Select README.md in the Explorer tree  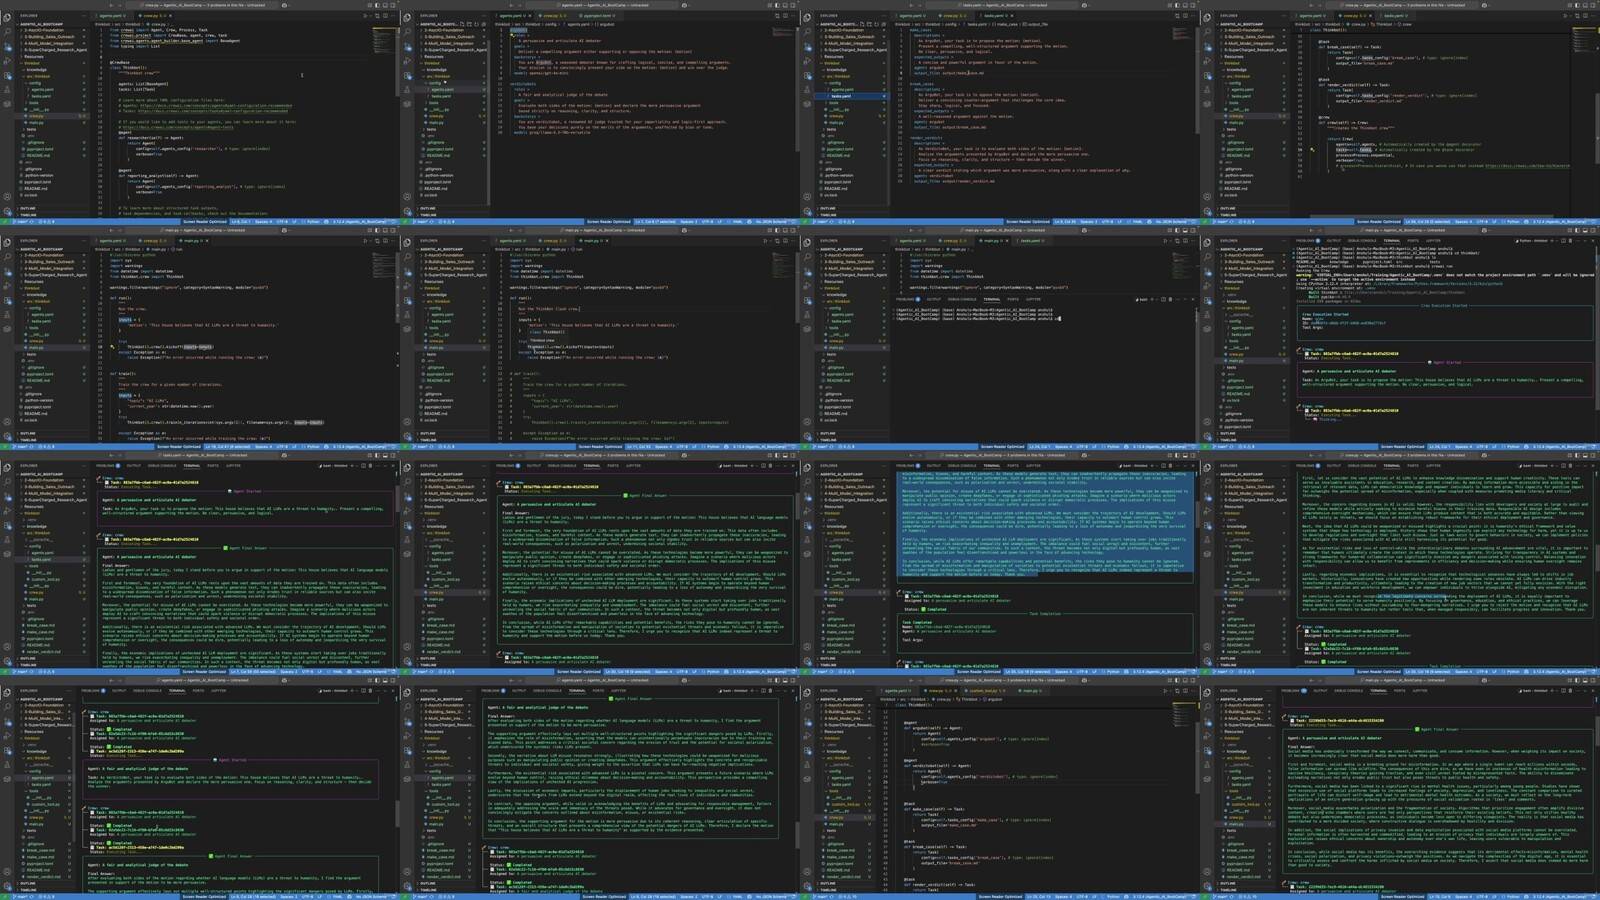tap(38, 156)
